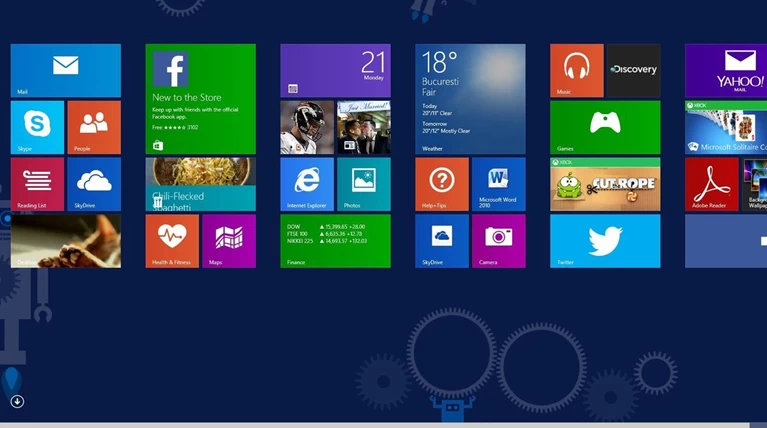
Task: Open the Twitter tile
Action: pos(605,241)
